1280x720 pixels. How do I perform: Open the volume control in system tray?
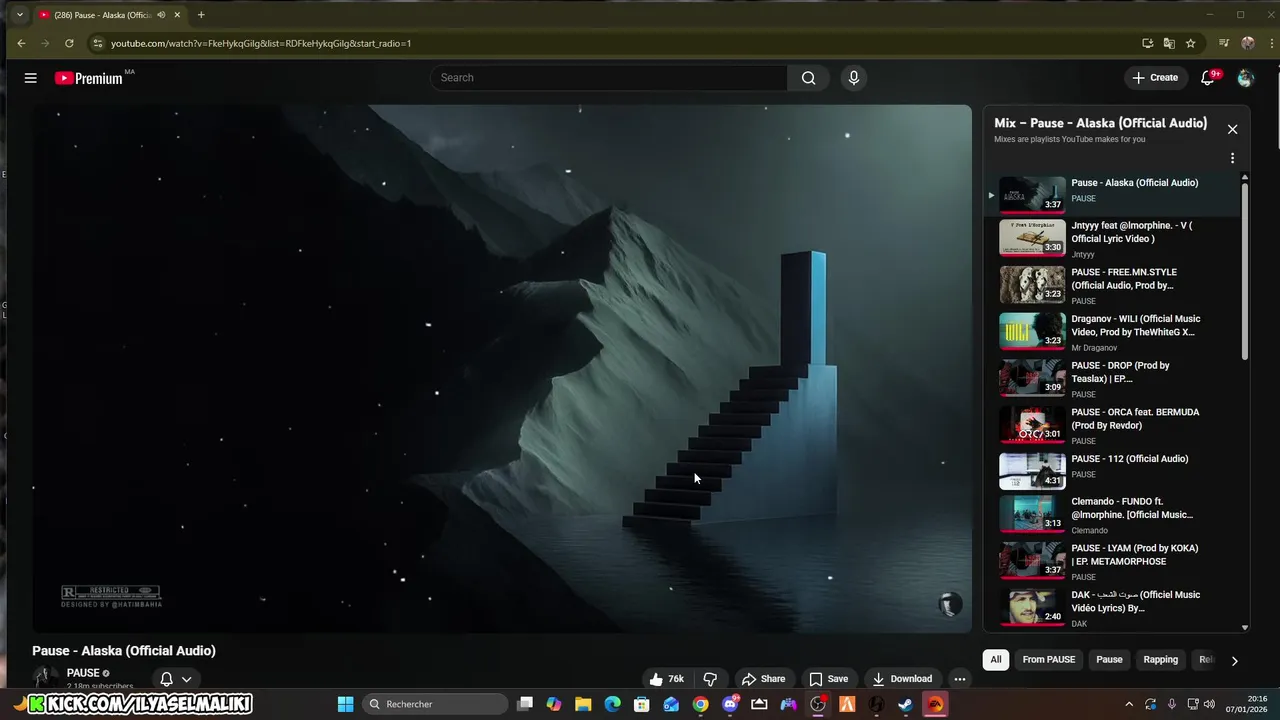click(1209, 704)
